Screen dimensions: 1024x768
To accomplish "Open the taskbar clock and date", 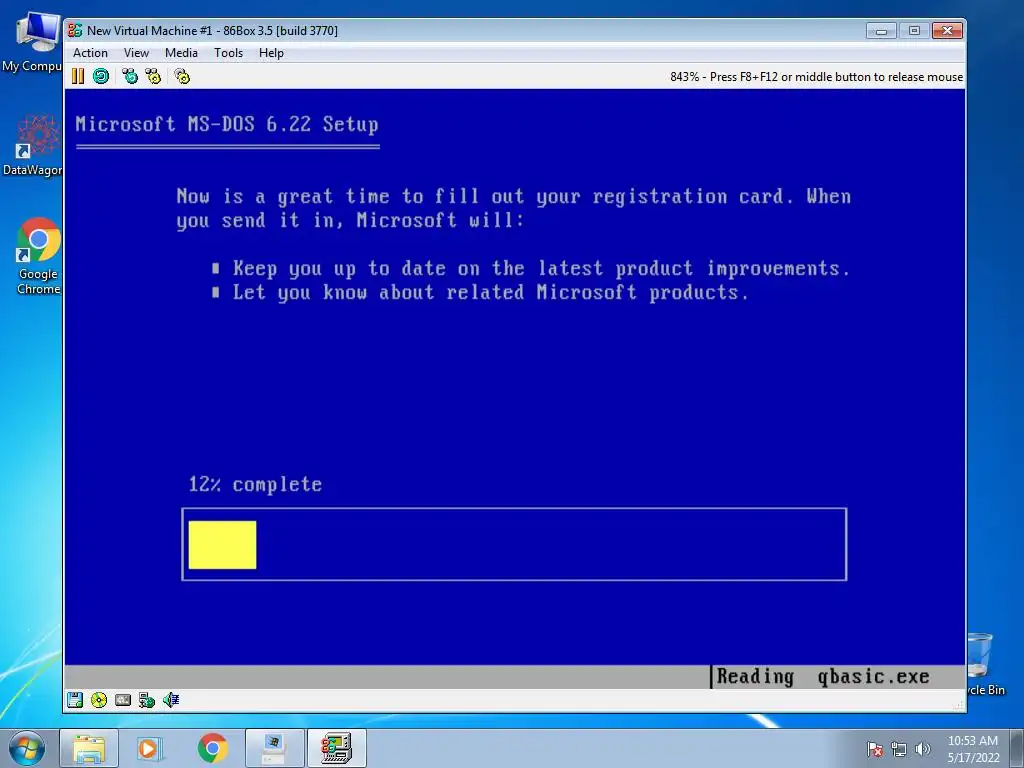I will pos(973,749).
